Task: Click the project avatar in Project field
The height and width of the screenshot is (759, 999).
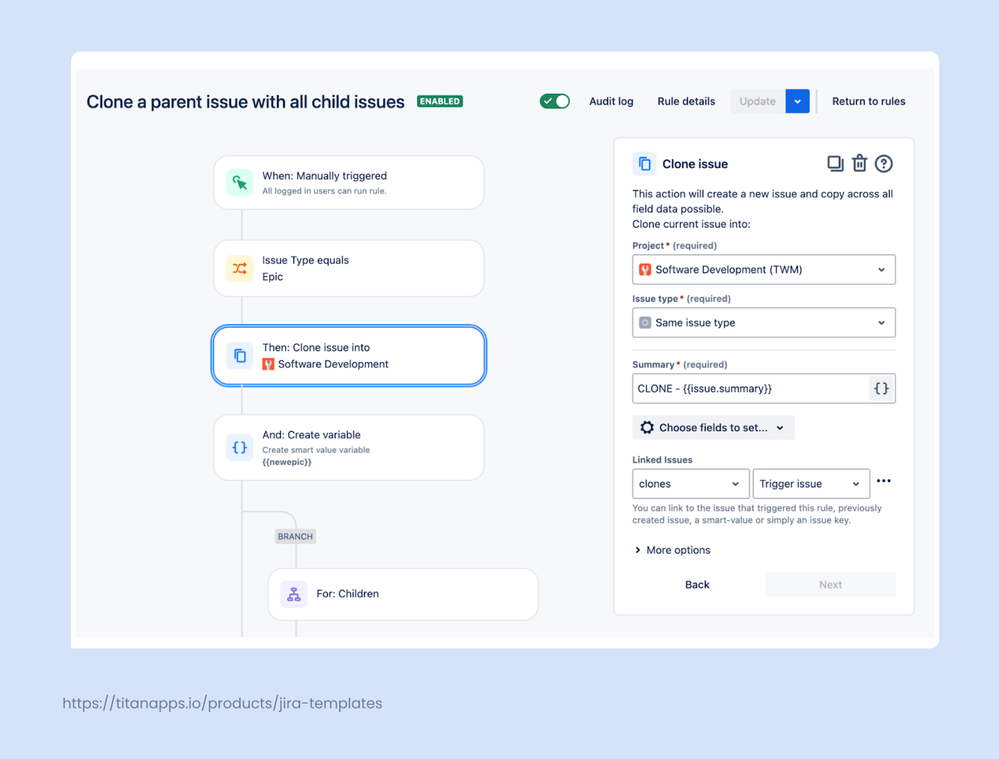Action: tap(645, 270)
